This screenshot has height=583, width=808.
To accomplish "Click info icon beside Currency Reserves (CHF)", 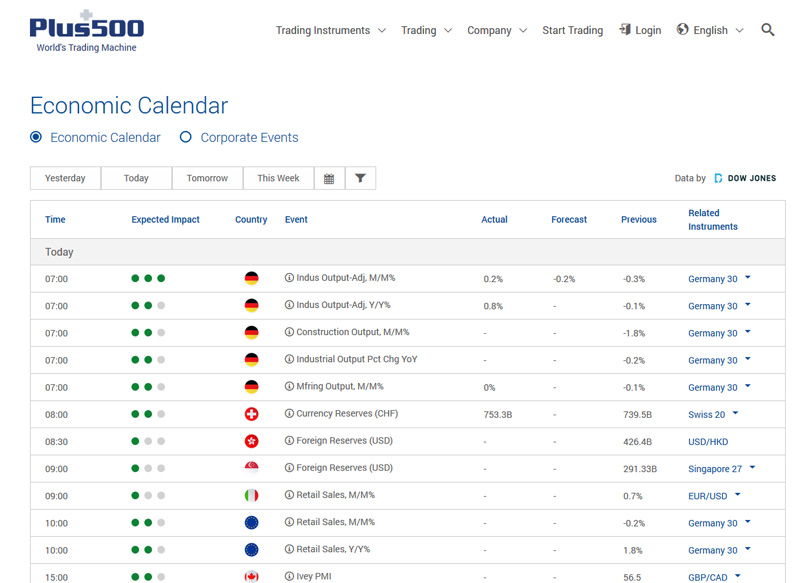I will tap(290, 414).
